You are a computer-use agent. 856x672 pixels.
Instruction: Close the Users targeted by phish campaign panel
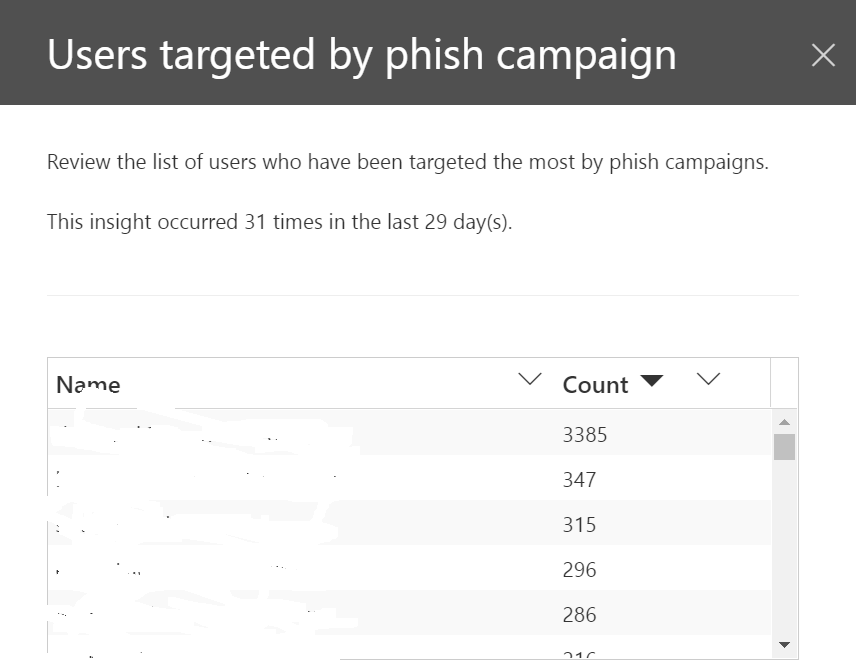[x=823, y=55]
